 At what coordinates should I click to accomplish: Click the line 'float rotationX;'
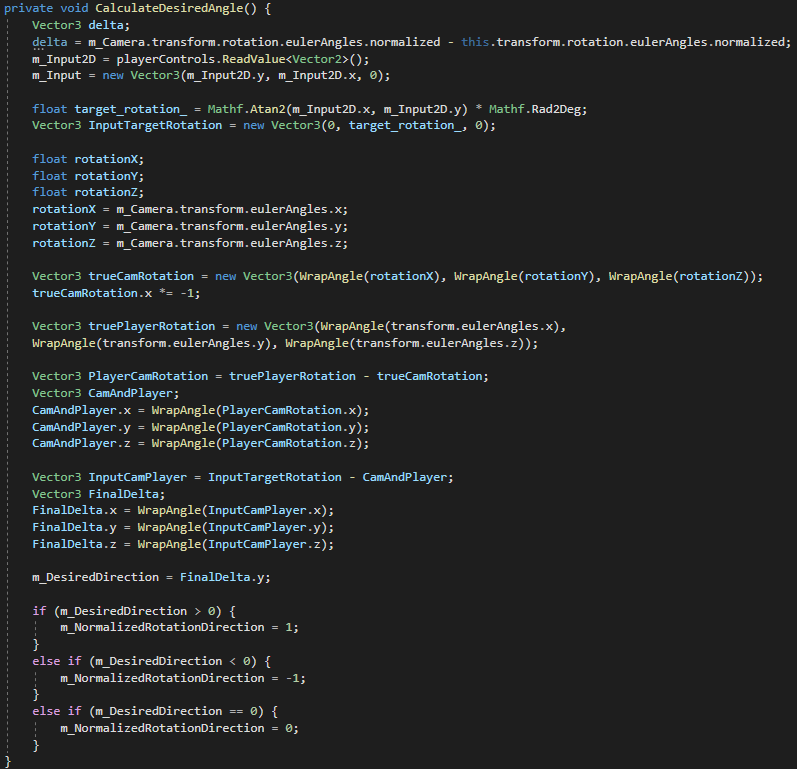88,159
